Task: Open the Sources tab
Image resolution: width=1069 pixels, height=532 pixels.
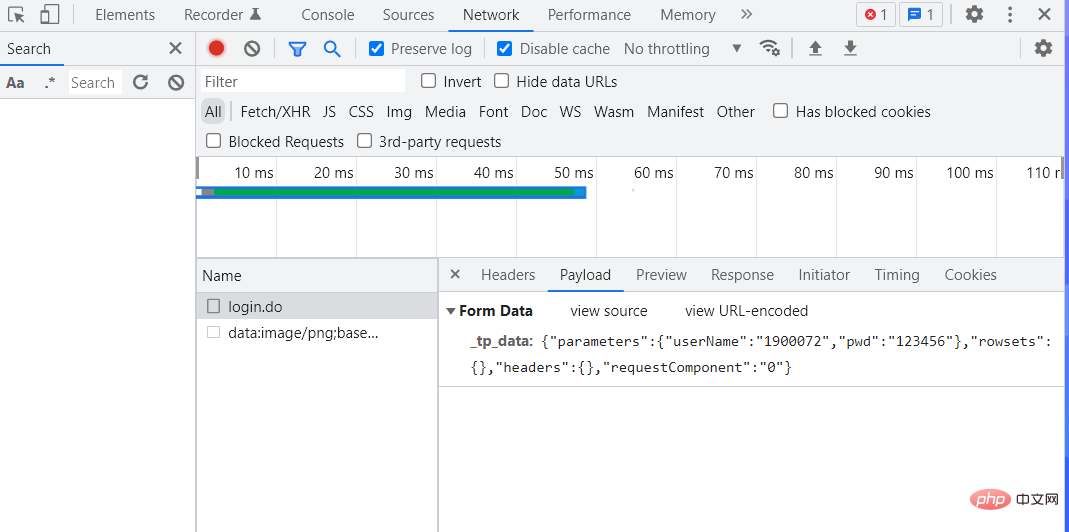Action: tap(408, 14)
